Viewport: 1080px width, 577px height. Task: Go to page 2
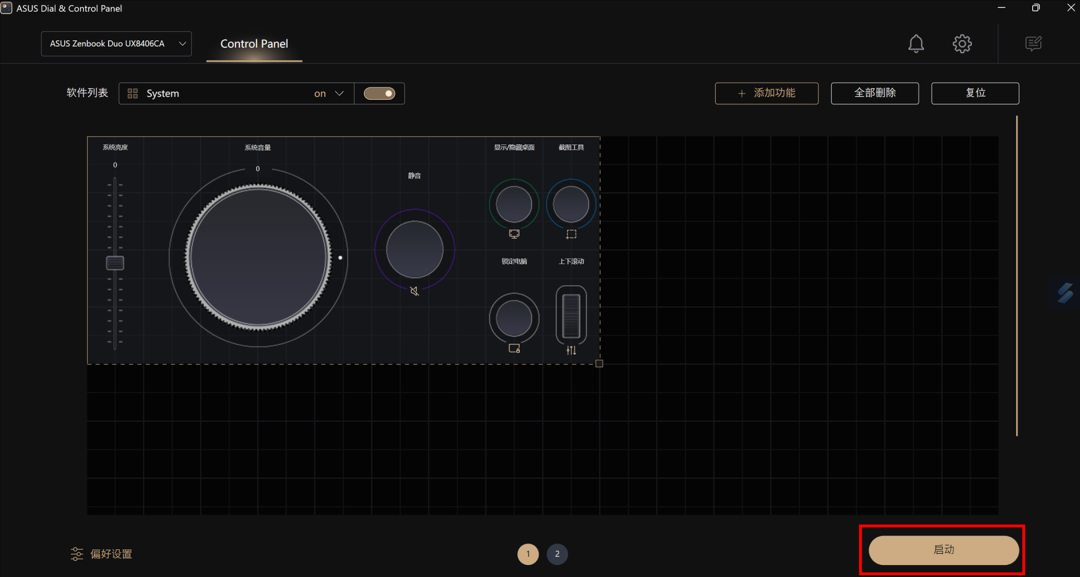coord(557,554)
